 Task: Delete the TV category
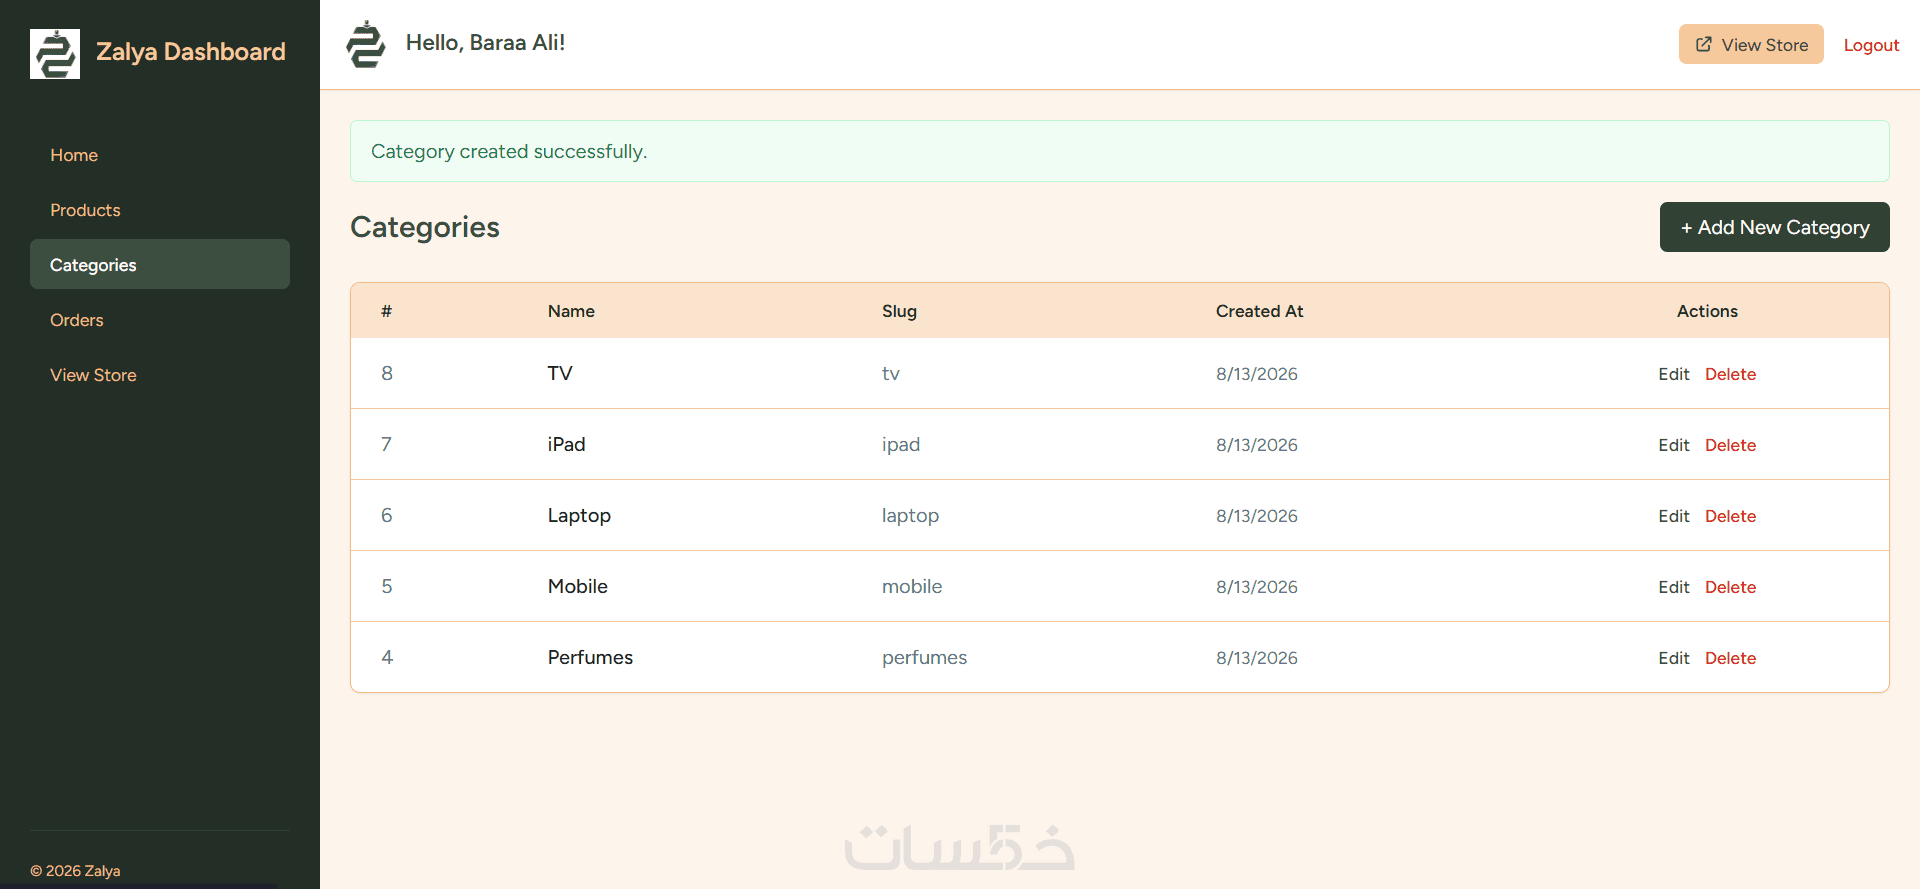1730,374
